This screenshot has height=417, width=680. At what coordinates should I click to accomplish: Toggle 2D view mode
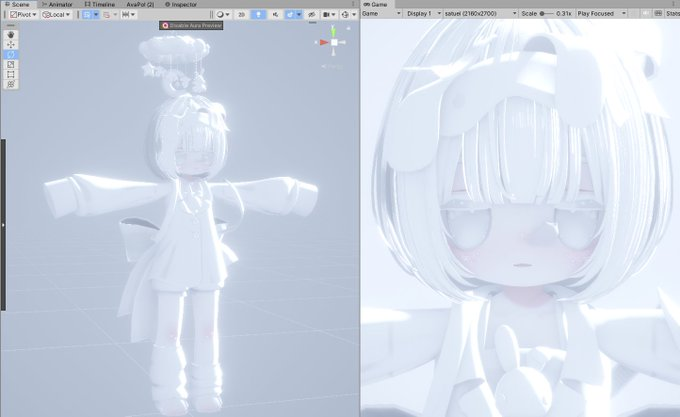click(x=242, y=15)
